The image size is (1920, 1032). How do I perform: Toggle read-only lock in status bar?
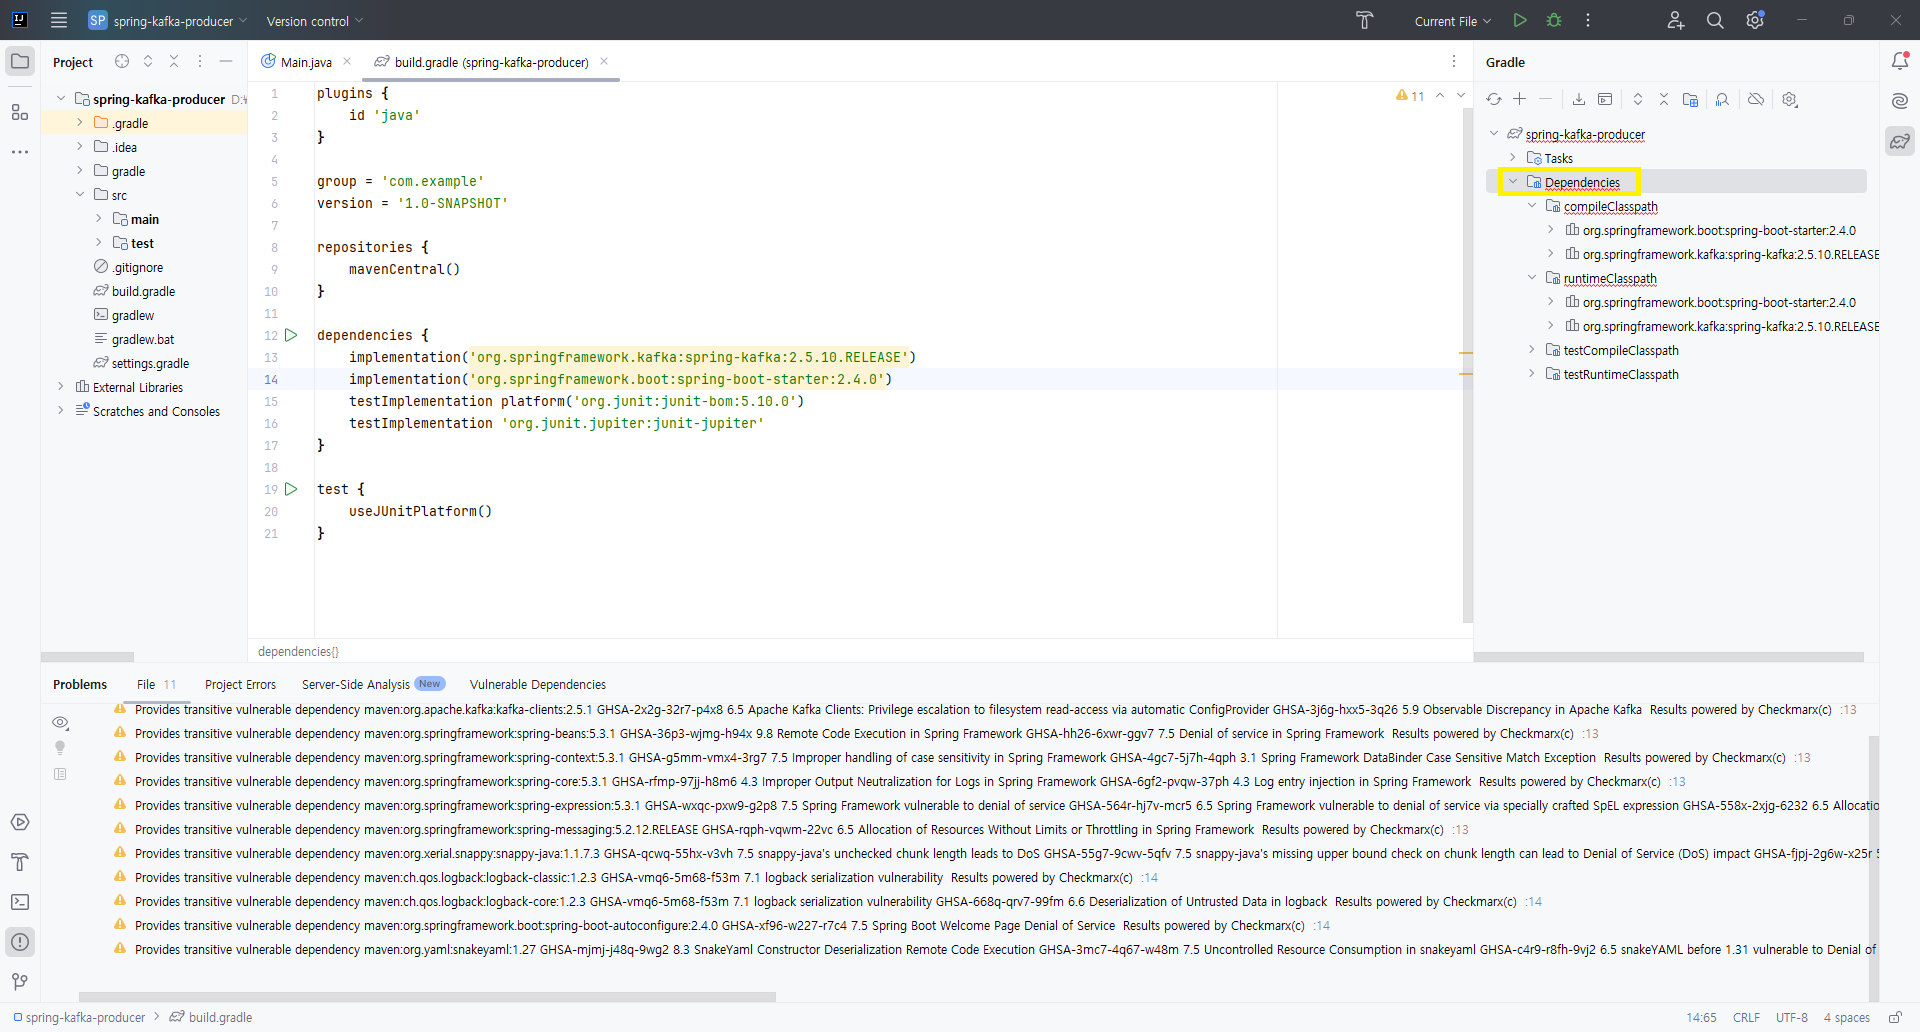[1895, 1017]
